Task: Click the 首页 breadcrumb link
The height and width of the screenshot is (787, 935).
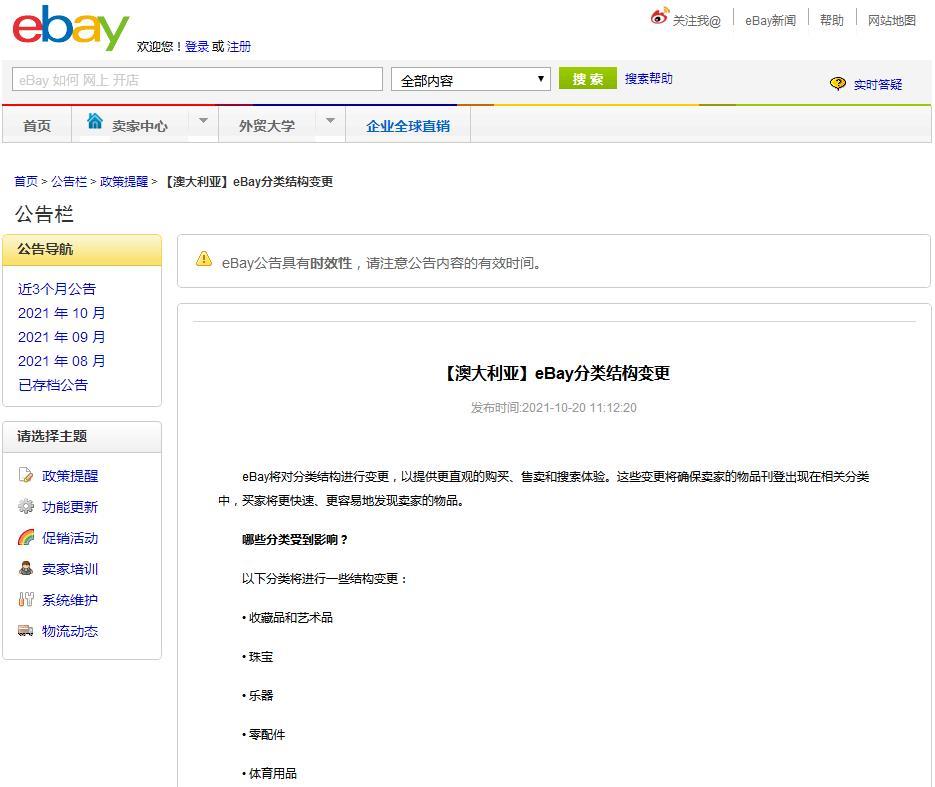Action: [26, 181]
